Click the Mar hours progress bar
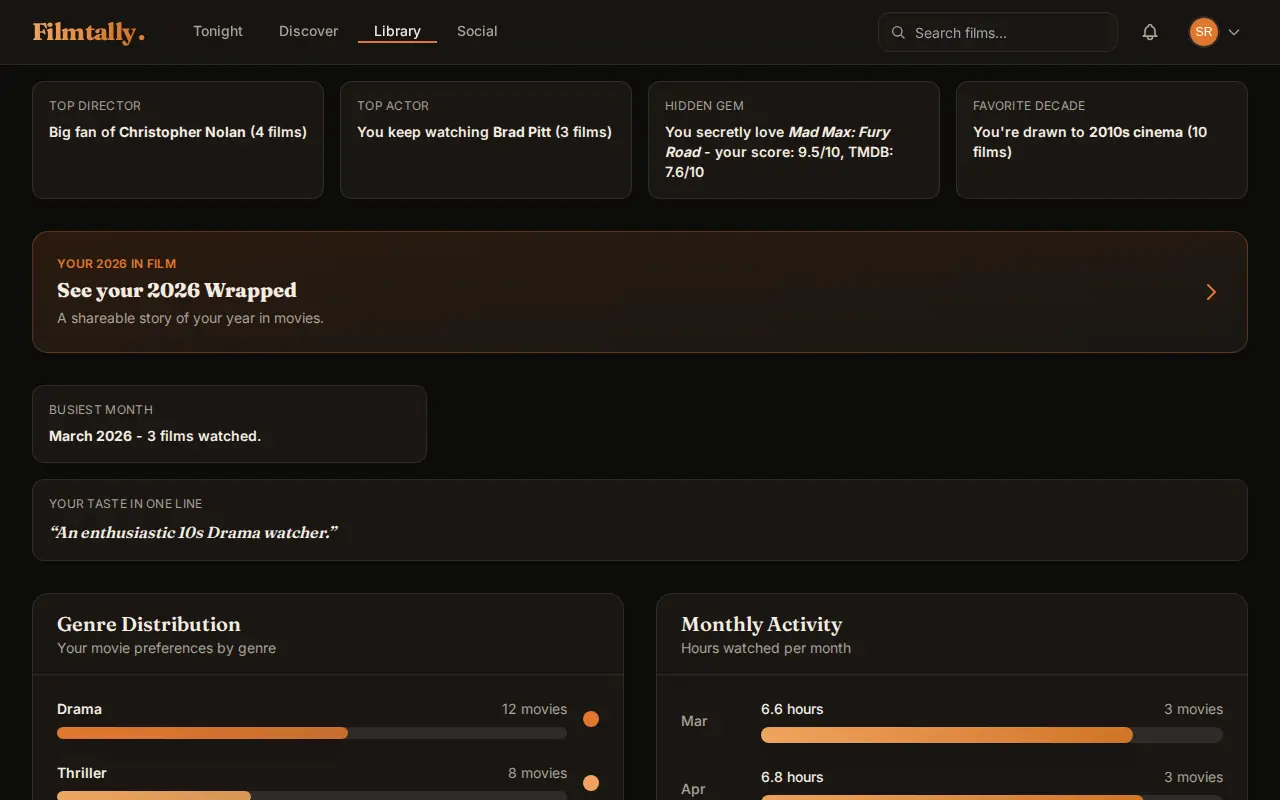The image size is (1280, 800). coord(992,735)
